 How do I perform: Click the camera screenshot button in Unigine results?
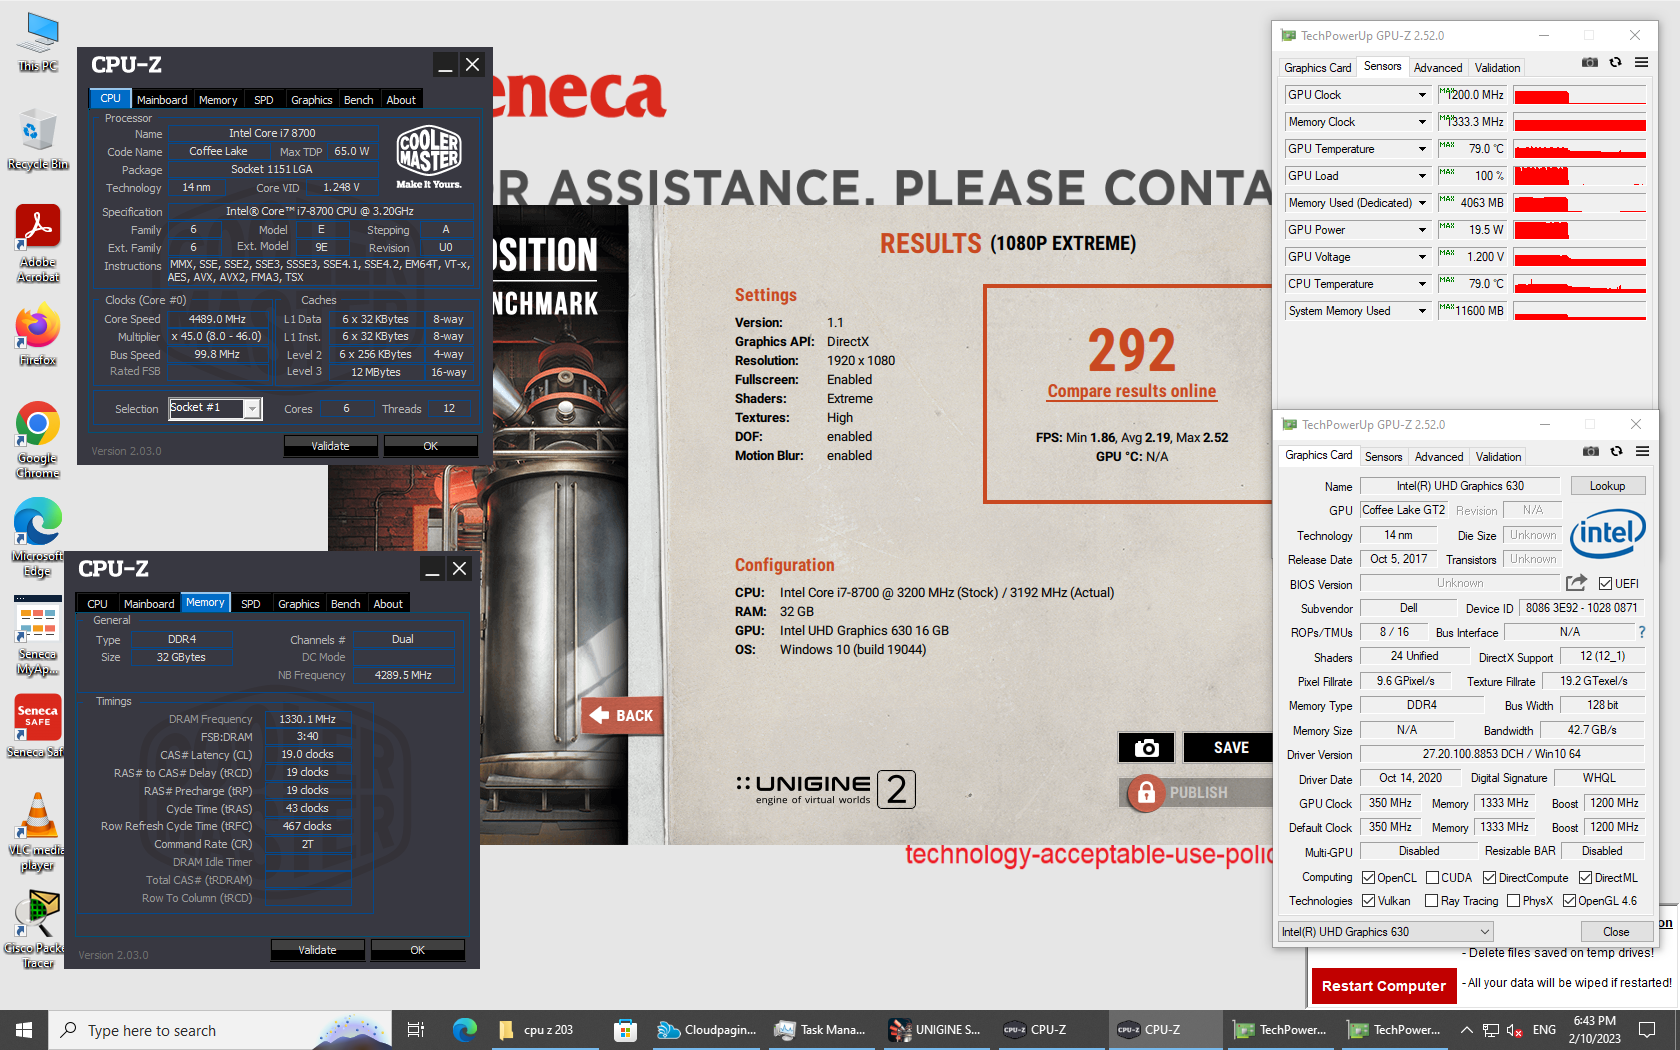[x=1146, y=747]
